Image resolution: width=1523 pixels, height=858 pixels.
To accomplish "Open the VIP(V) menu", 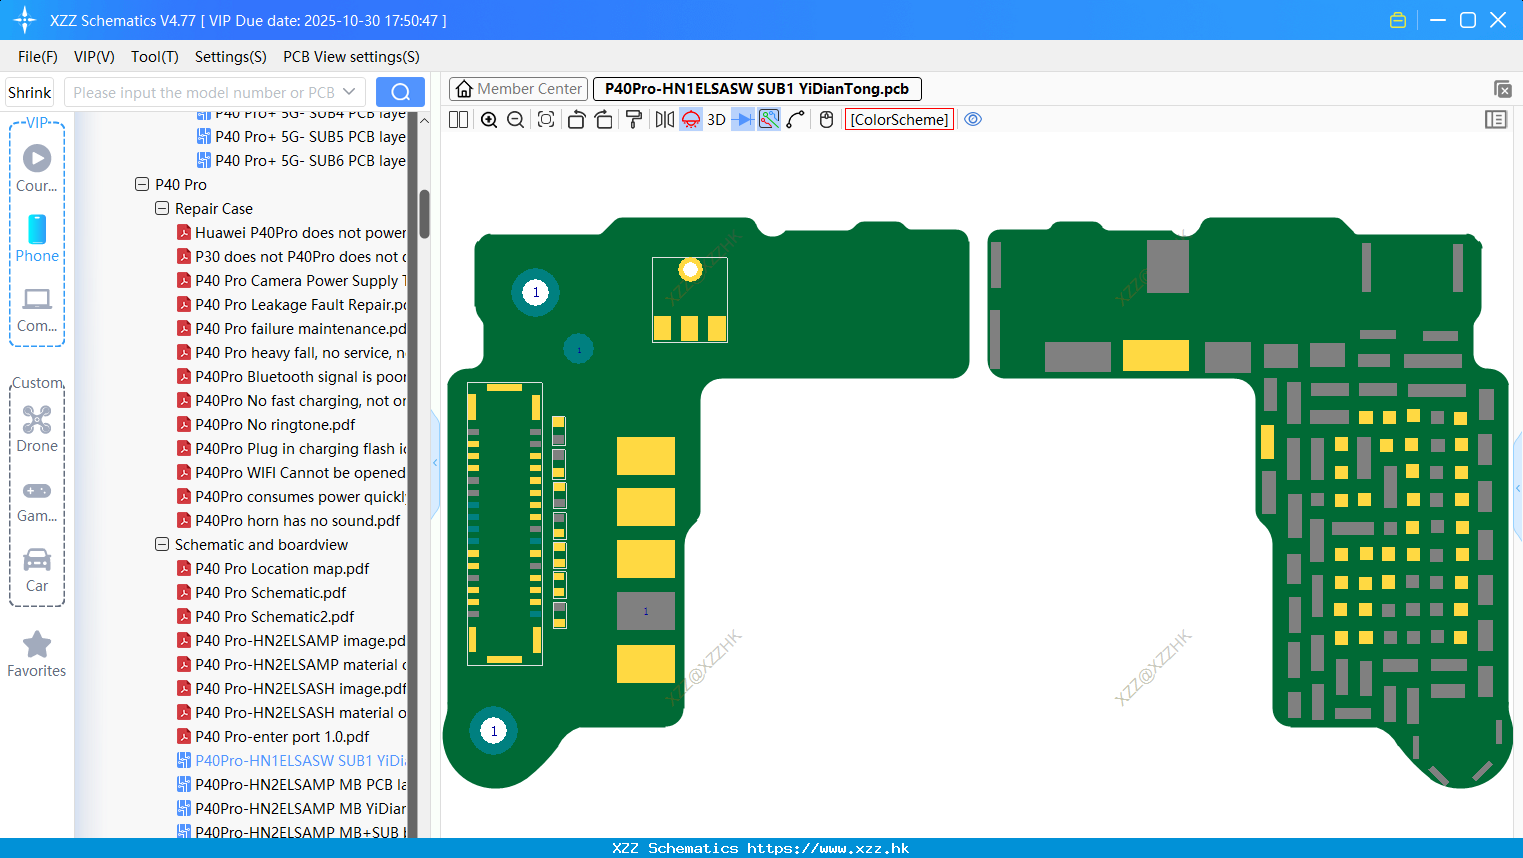I will [94, 57].
